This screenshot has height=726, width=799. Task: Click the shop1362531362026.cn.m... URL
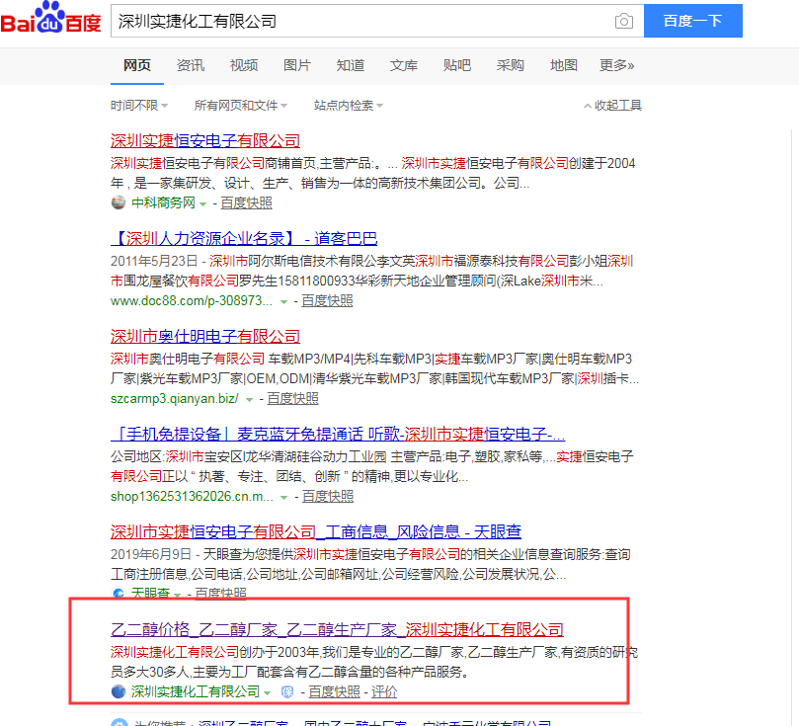(192, 496)
